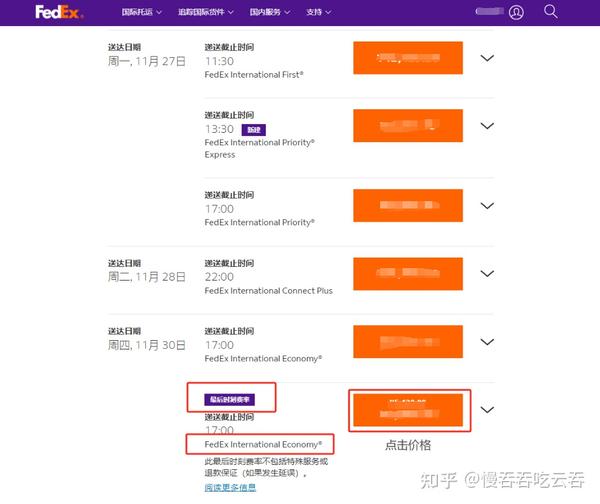
Task: Expand the 17:00 International Priority chevron
Action: 487,206
